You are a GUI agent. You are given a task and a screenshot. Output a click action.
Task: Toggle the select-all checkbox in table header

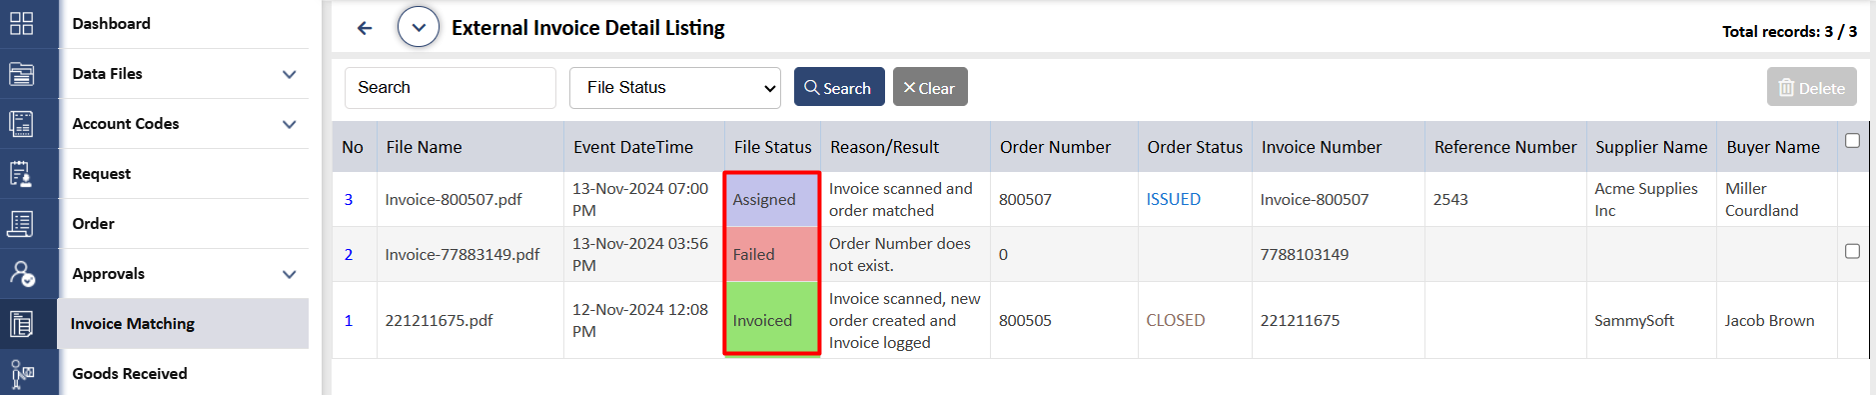point(1852,141)
